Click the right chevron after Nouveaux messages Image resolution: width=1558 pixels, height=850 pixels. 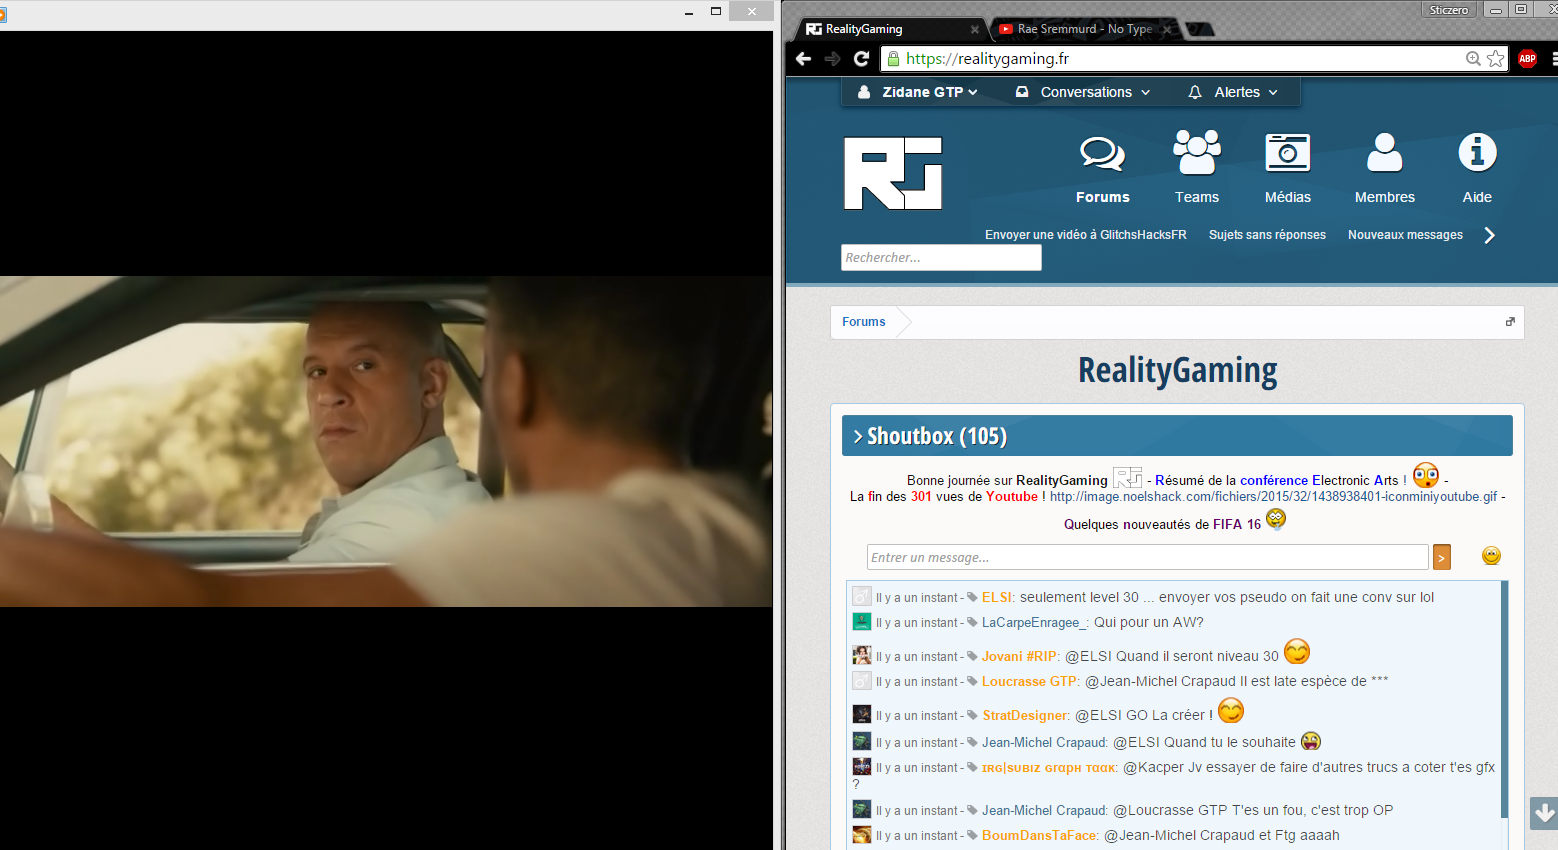click(1489, 235)
